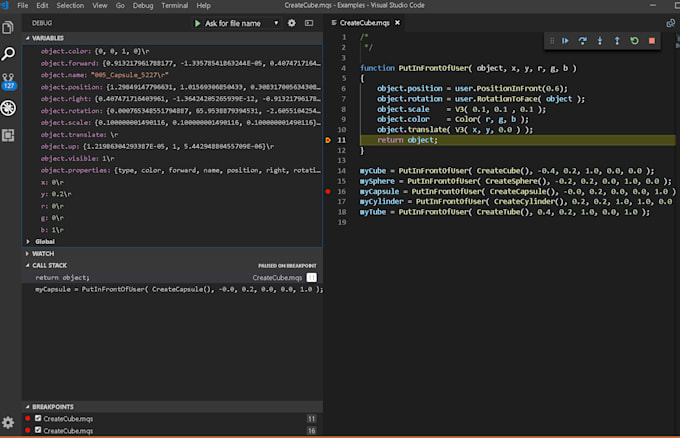
Task: Open the Manage gear at bottom left
Action: (8, 422)
